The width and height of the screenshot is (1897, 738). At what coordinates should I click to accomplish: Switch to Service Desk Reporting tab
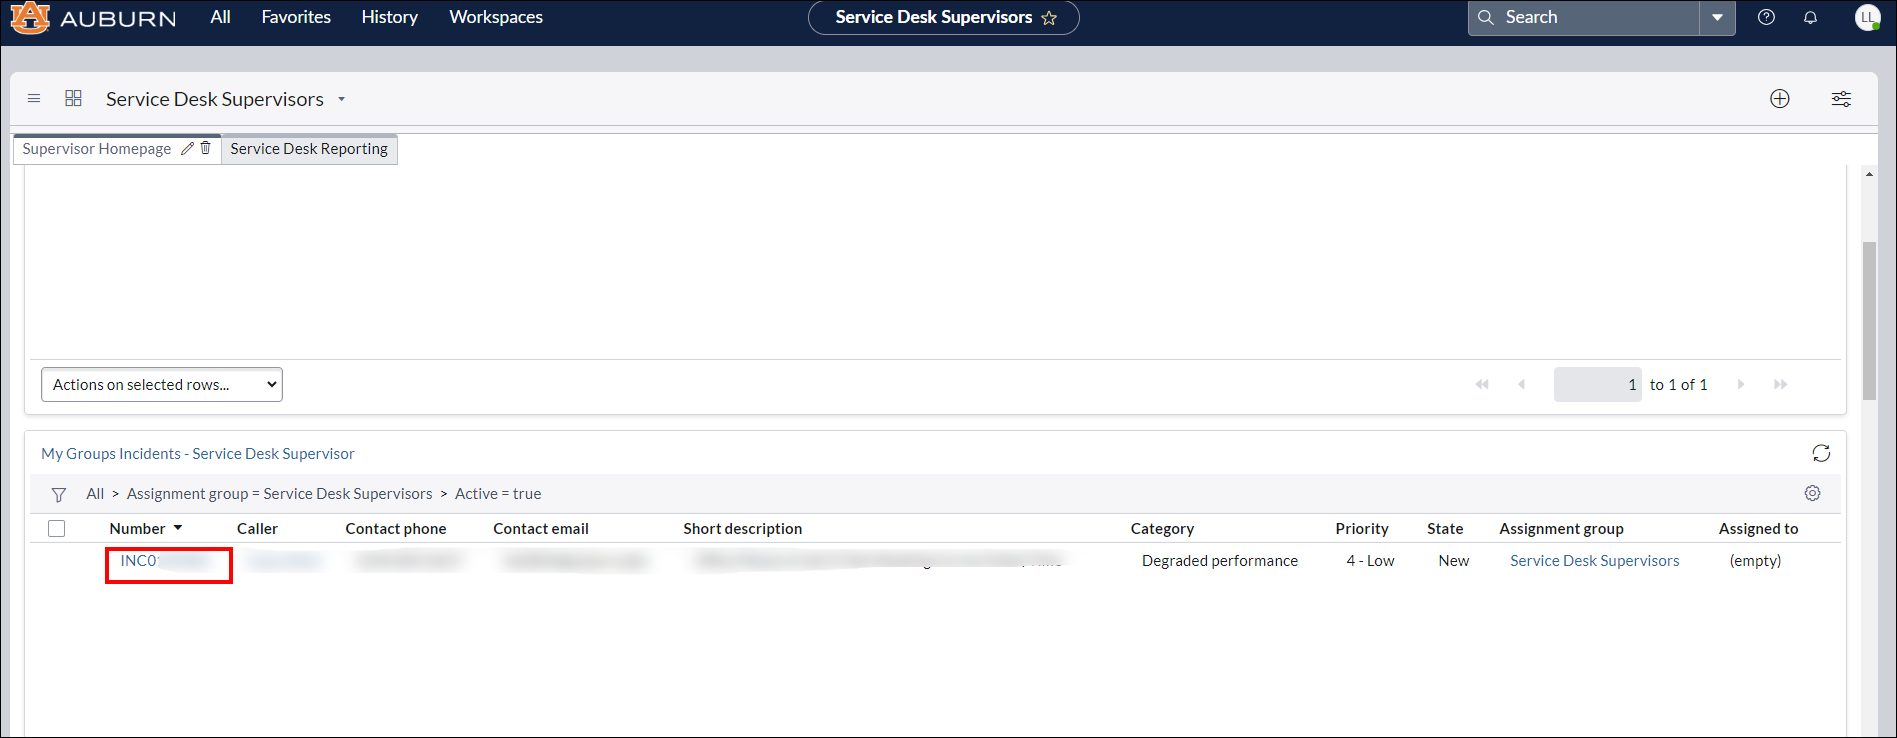click(x=309, y=149)
